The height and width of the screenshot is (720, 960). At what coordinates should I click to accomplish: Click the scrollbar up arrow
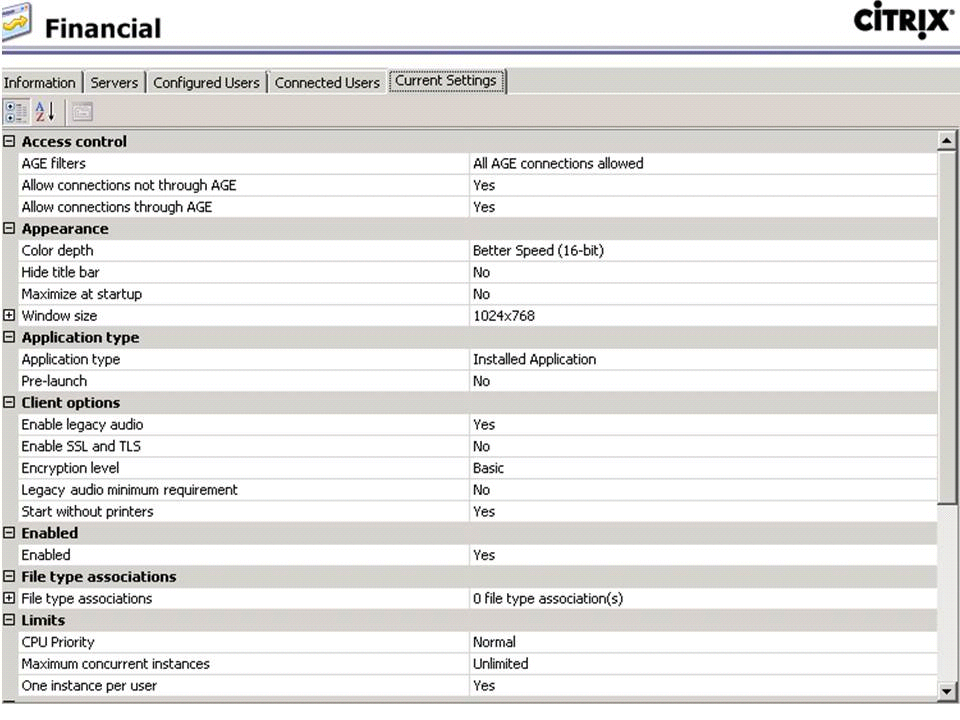point(946,142)
